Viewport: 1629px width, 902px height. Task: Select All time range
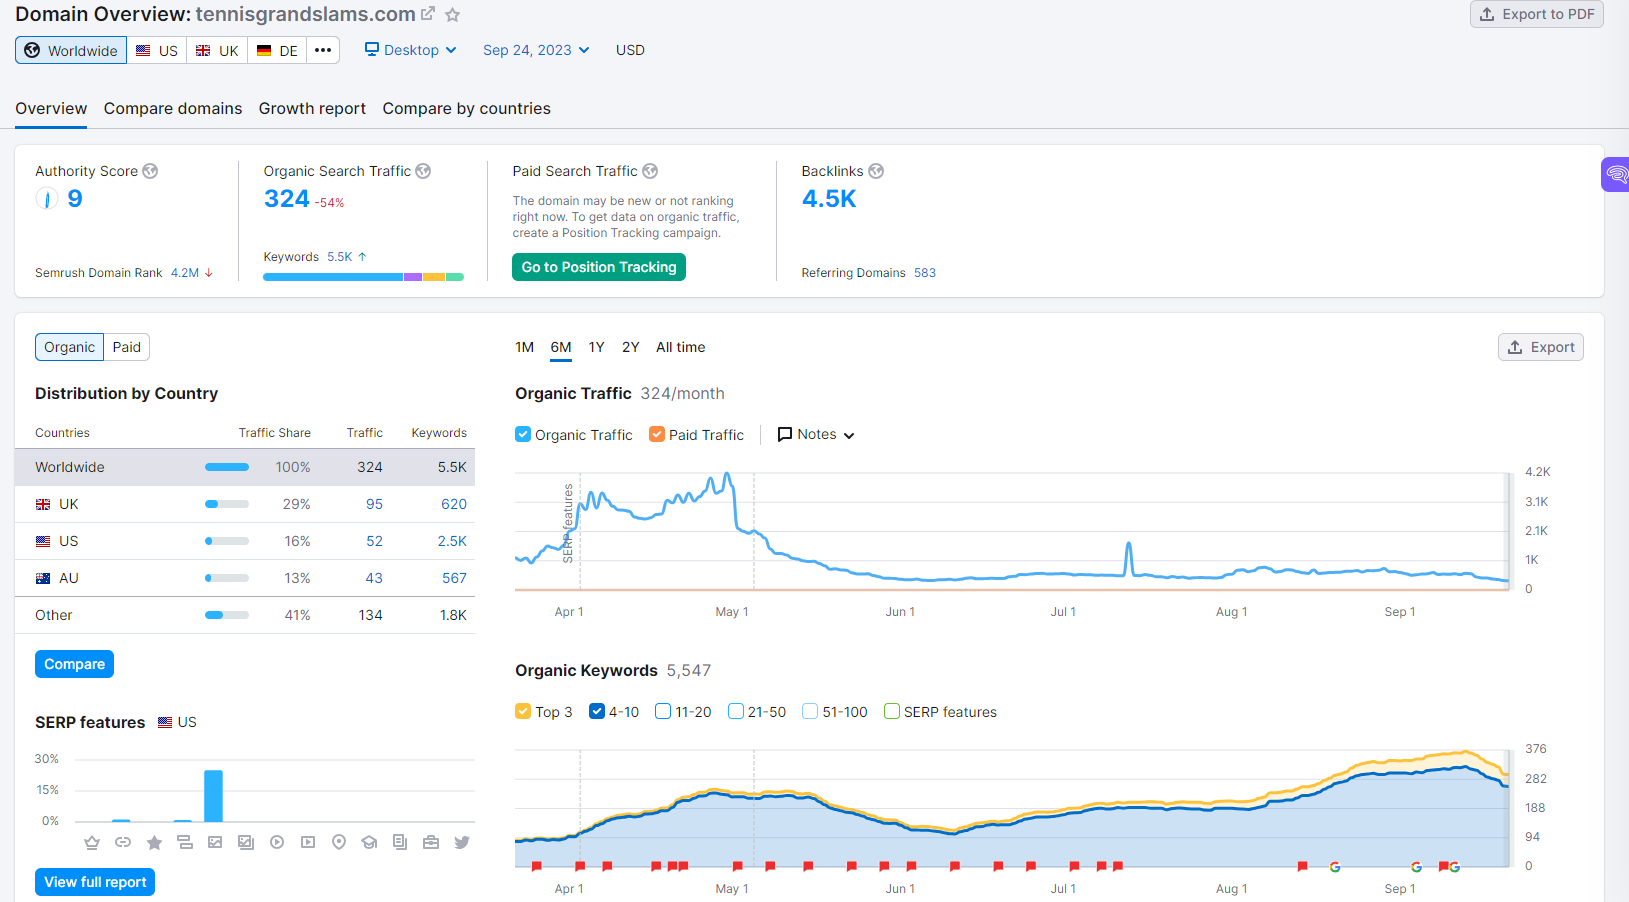680,347
